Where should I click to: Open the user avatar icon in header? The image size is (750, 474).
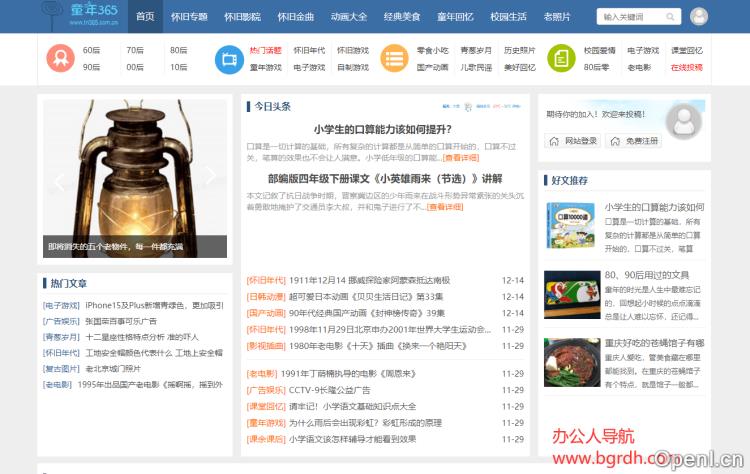click(699, 17)
